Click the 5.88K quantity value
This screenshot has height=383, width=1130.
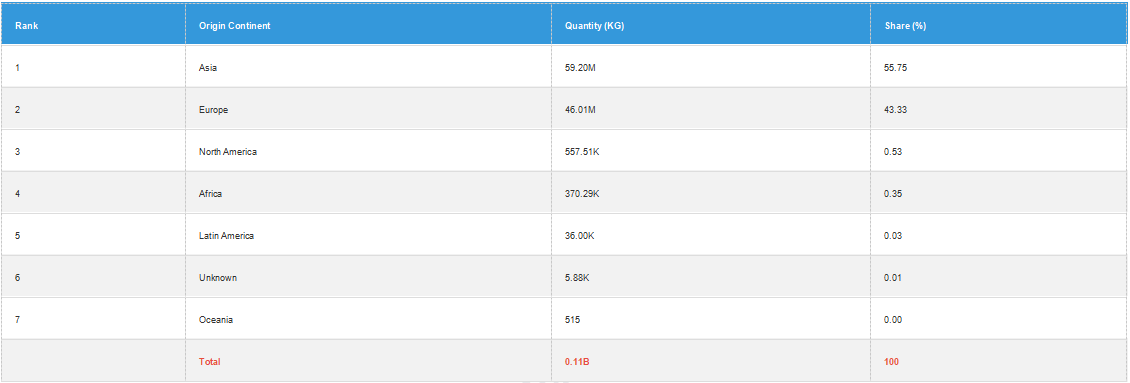pos(578,277)
